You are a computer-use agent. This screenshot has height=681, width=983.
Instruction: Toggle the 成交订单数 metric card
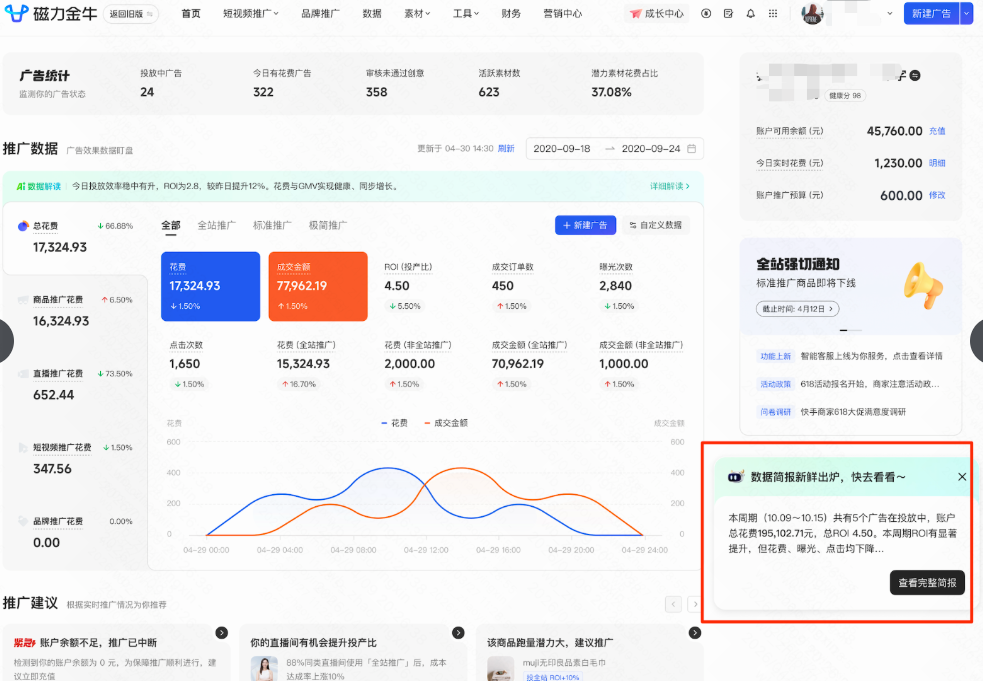(x=533, y=287)
